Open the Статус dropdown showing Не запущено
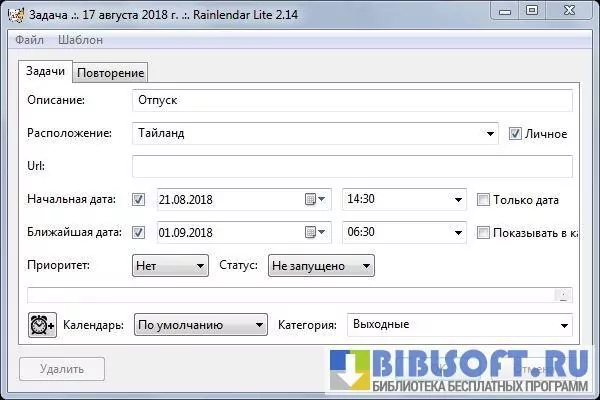This screenshot has height=400, width=600. 366,266
